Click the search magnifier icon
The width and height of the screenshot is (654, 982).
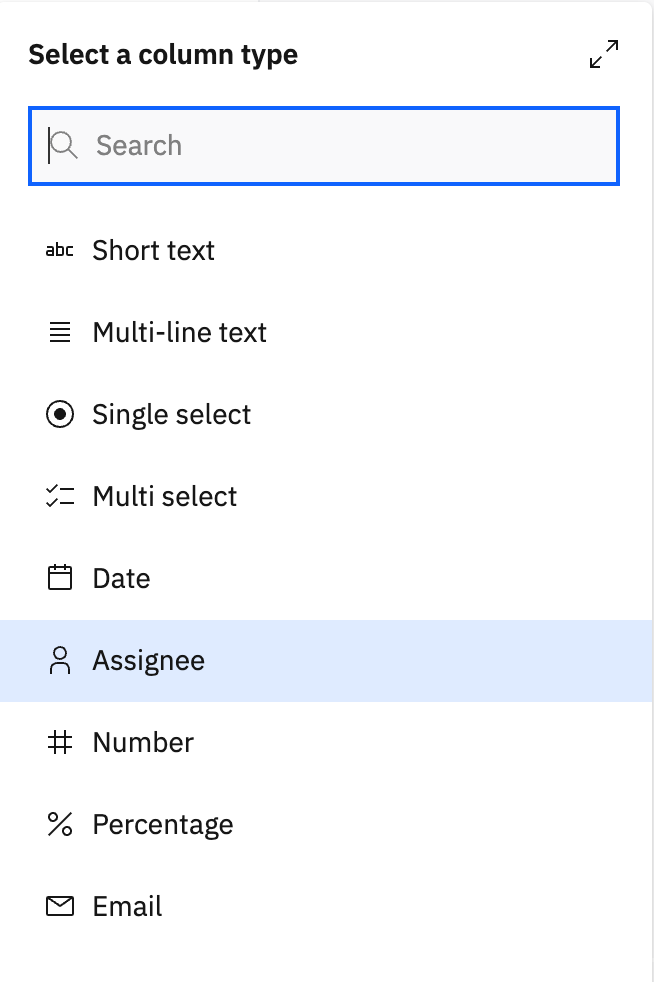point(64,146)
